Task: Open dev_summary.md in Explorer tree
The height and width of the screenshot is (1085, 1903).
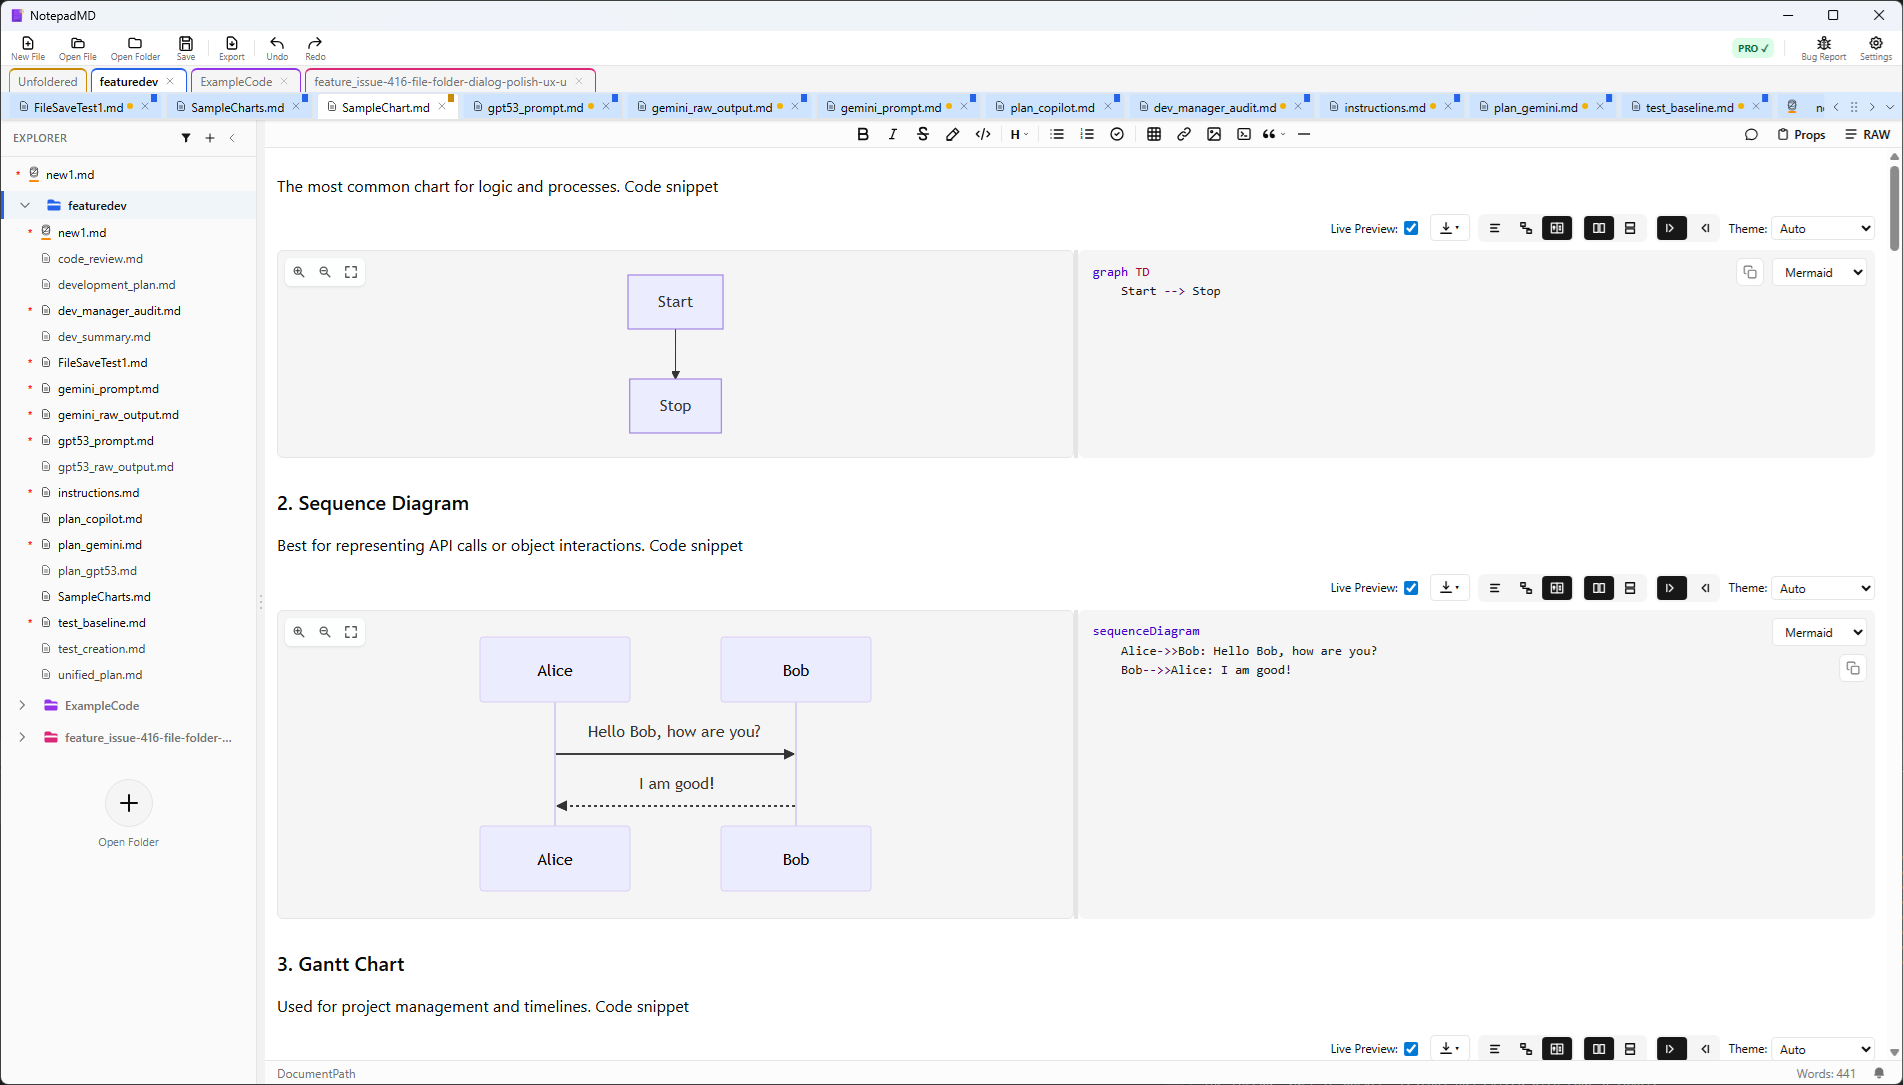Action: tap(104, 337)
